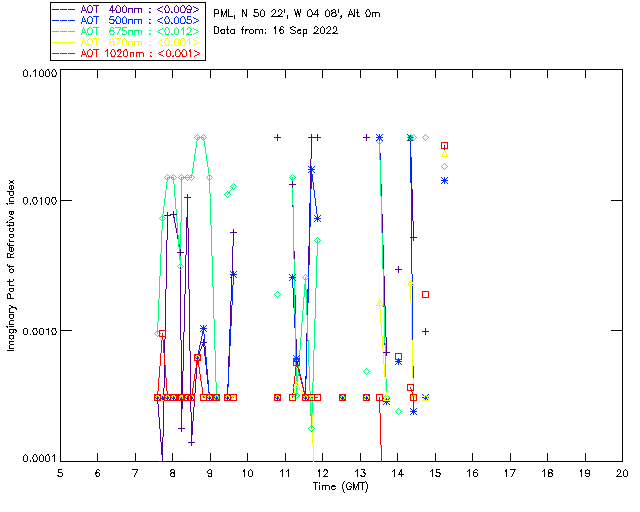
Task: Click the green diamond peak near time 8.7
Action: tap(198, 138)
